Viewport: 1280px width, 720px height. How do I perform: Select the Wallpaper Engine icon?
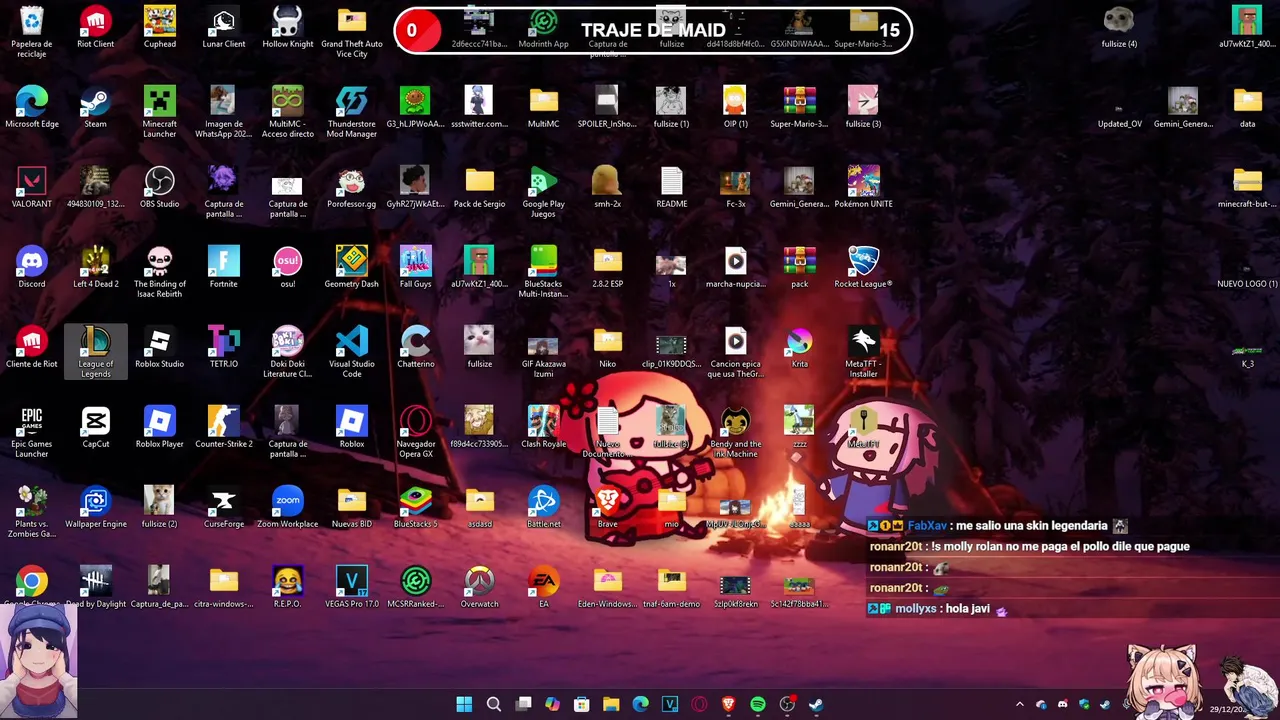coord(96,507)
